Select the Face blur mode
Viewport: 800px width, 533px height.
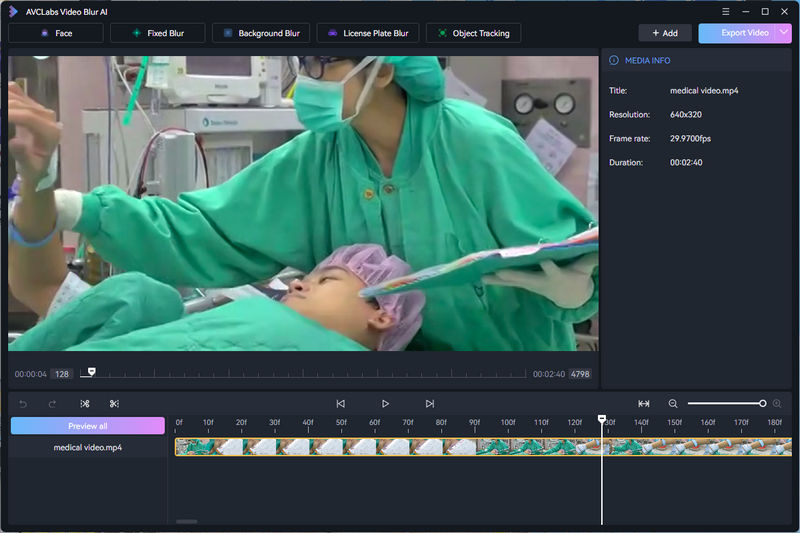coord(56,33)
